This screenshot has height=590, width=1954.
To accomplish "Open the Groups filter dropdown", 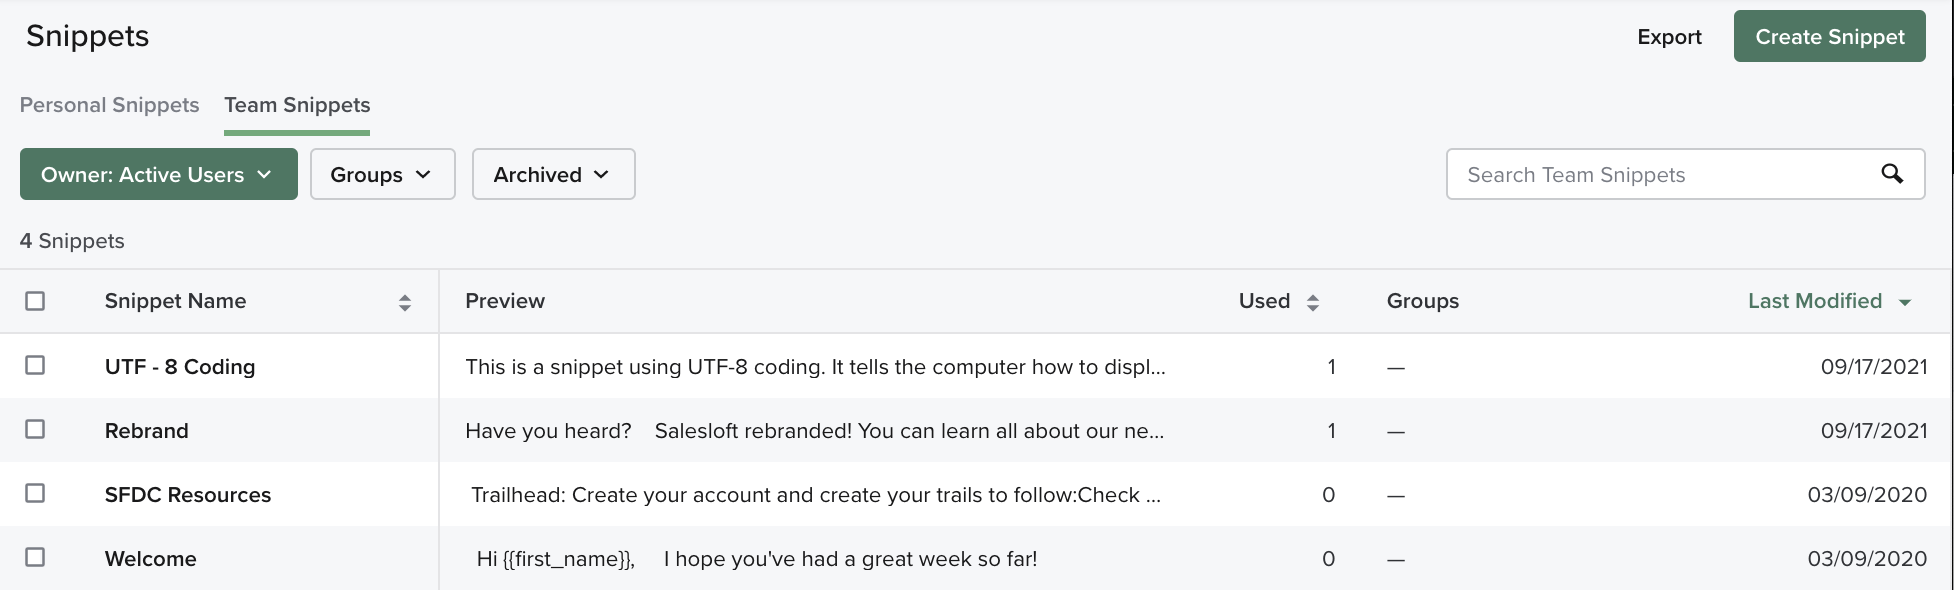I will 382,174.
